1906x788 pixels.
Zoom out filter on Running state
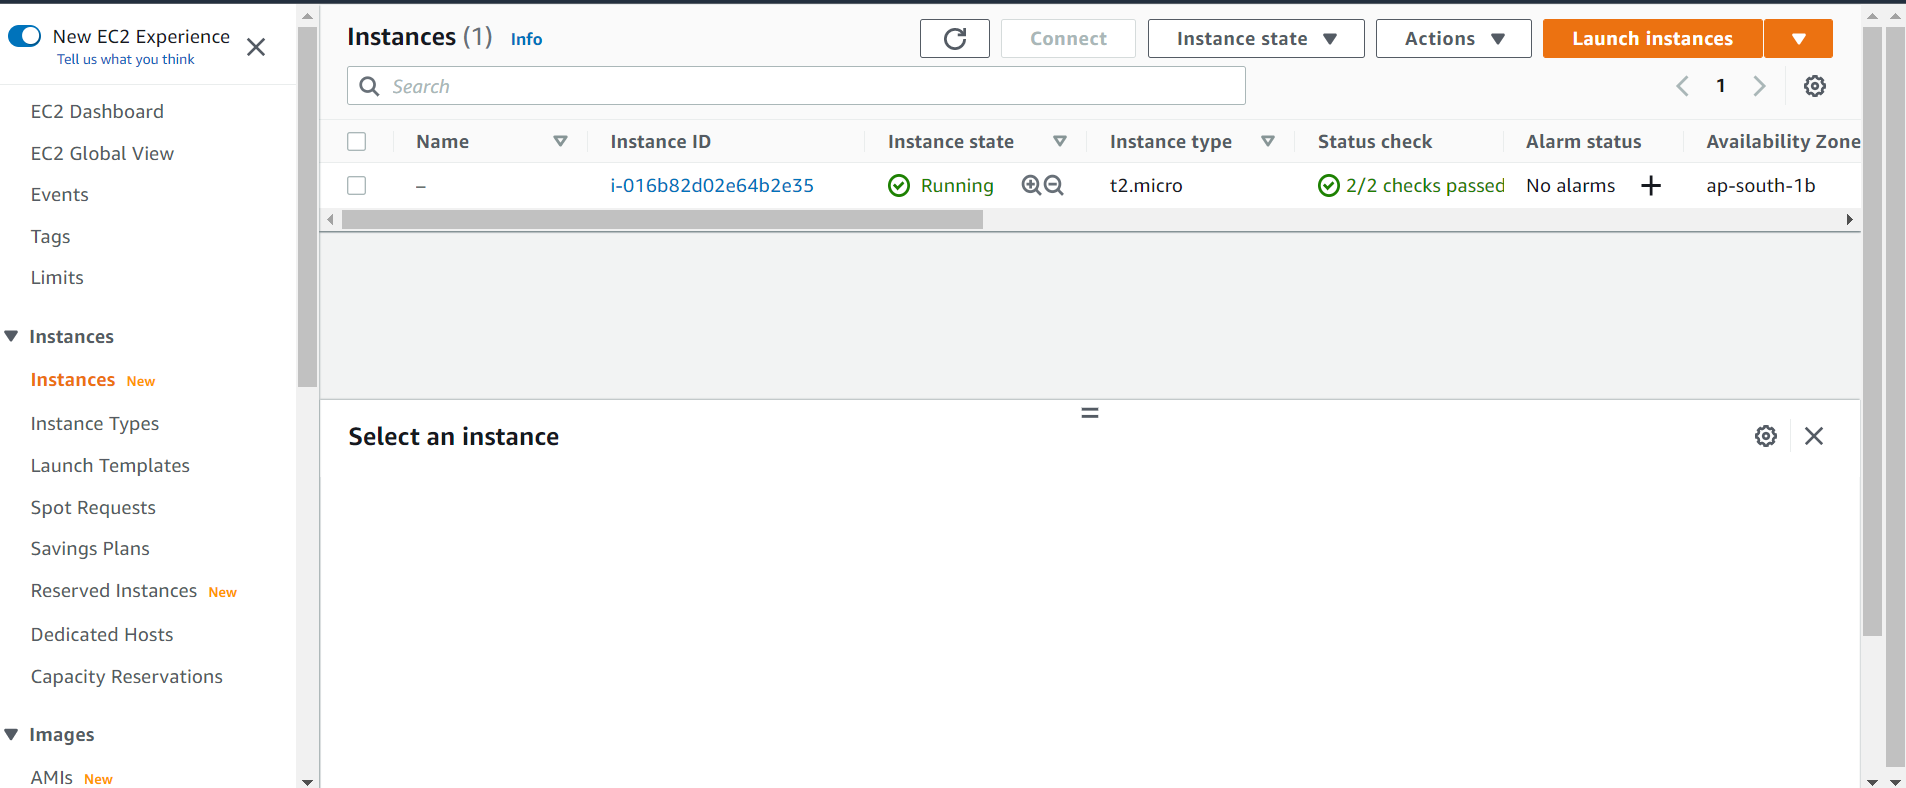coord(1054,185)
